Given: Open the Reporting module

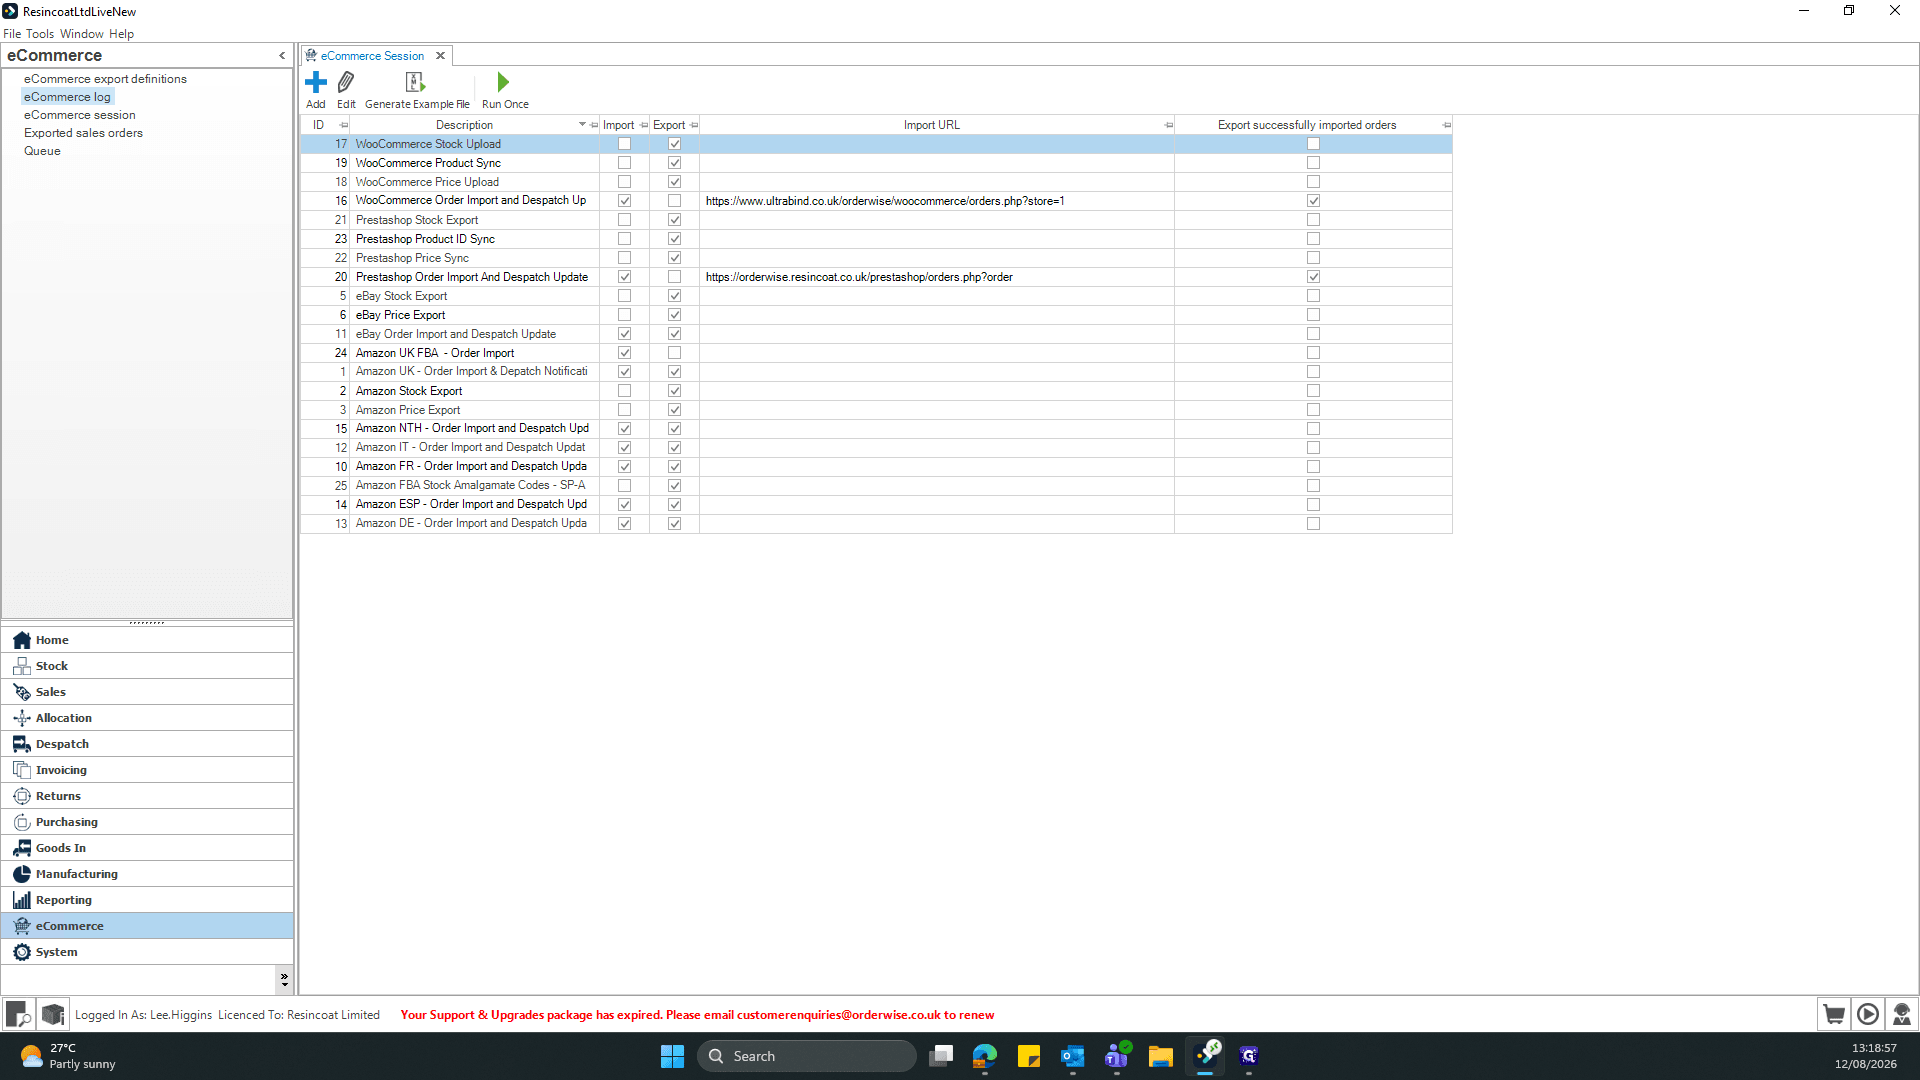Looking at the screenshot, I should (x=147, y=900).
